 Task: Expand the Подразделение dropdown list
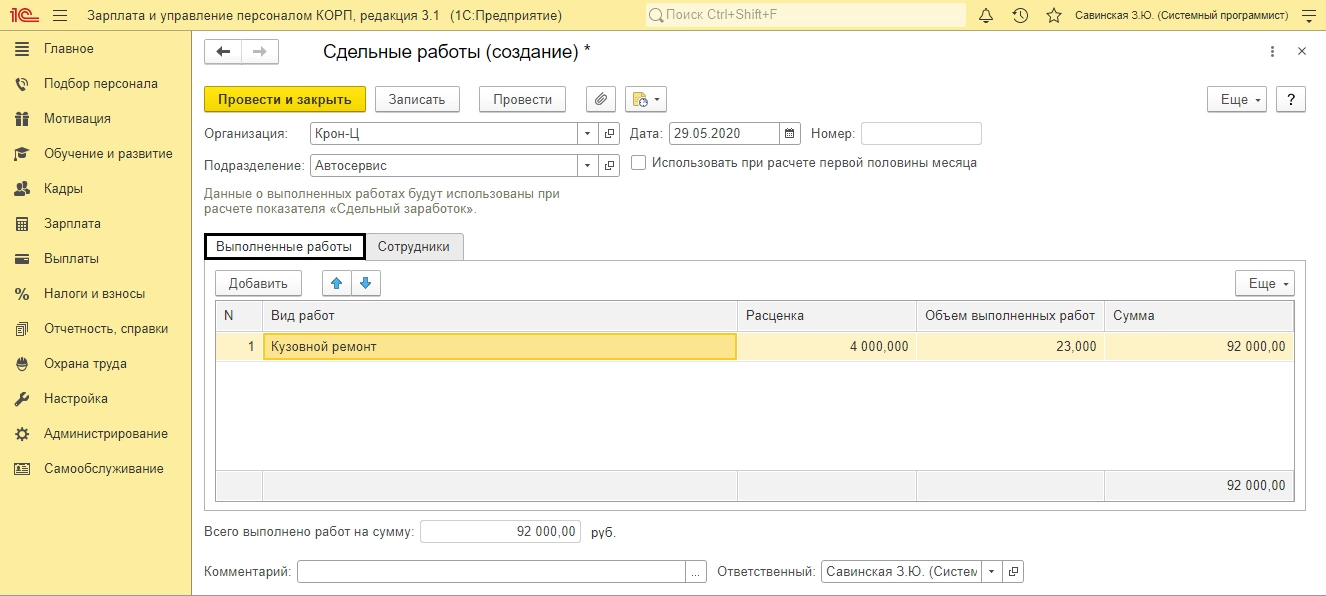click(587, 165)
